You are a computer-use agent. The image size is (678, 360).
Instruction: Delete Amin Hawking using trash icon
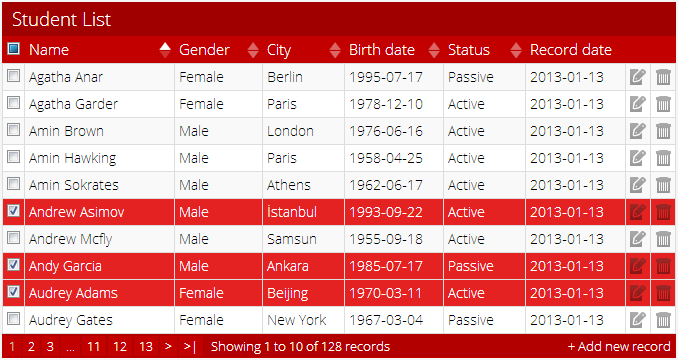click(x=663, y=158)
